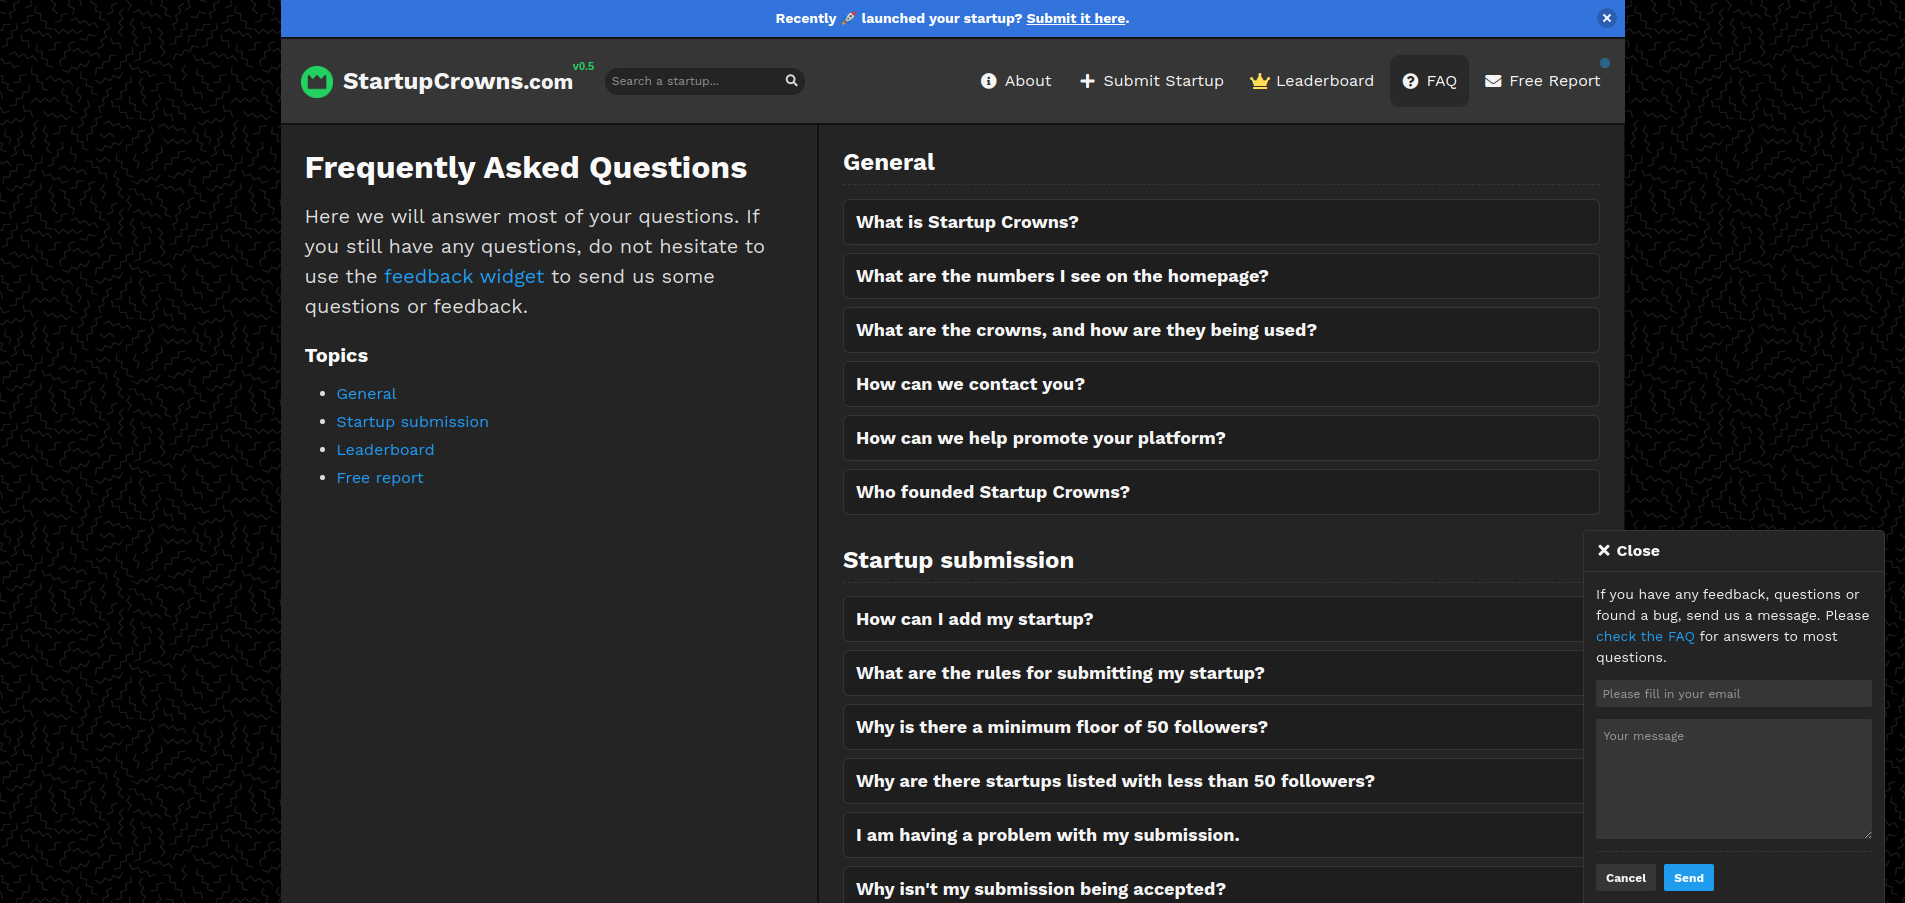Image resolution: width=1905 pixels, height=903 pixels.
Task: Click the StartupCrowns green crown logo icon
Action: point(317,82)
